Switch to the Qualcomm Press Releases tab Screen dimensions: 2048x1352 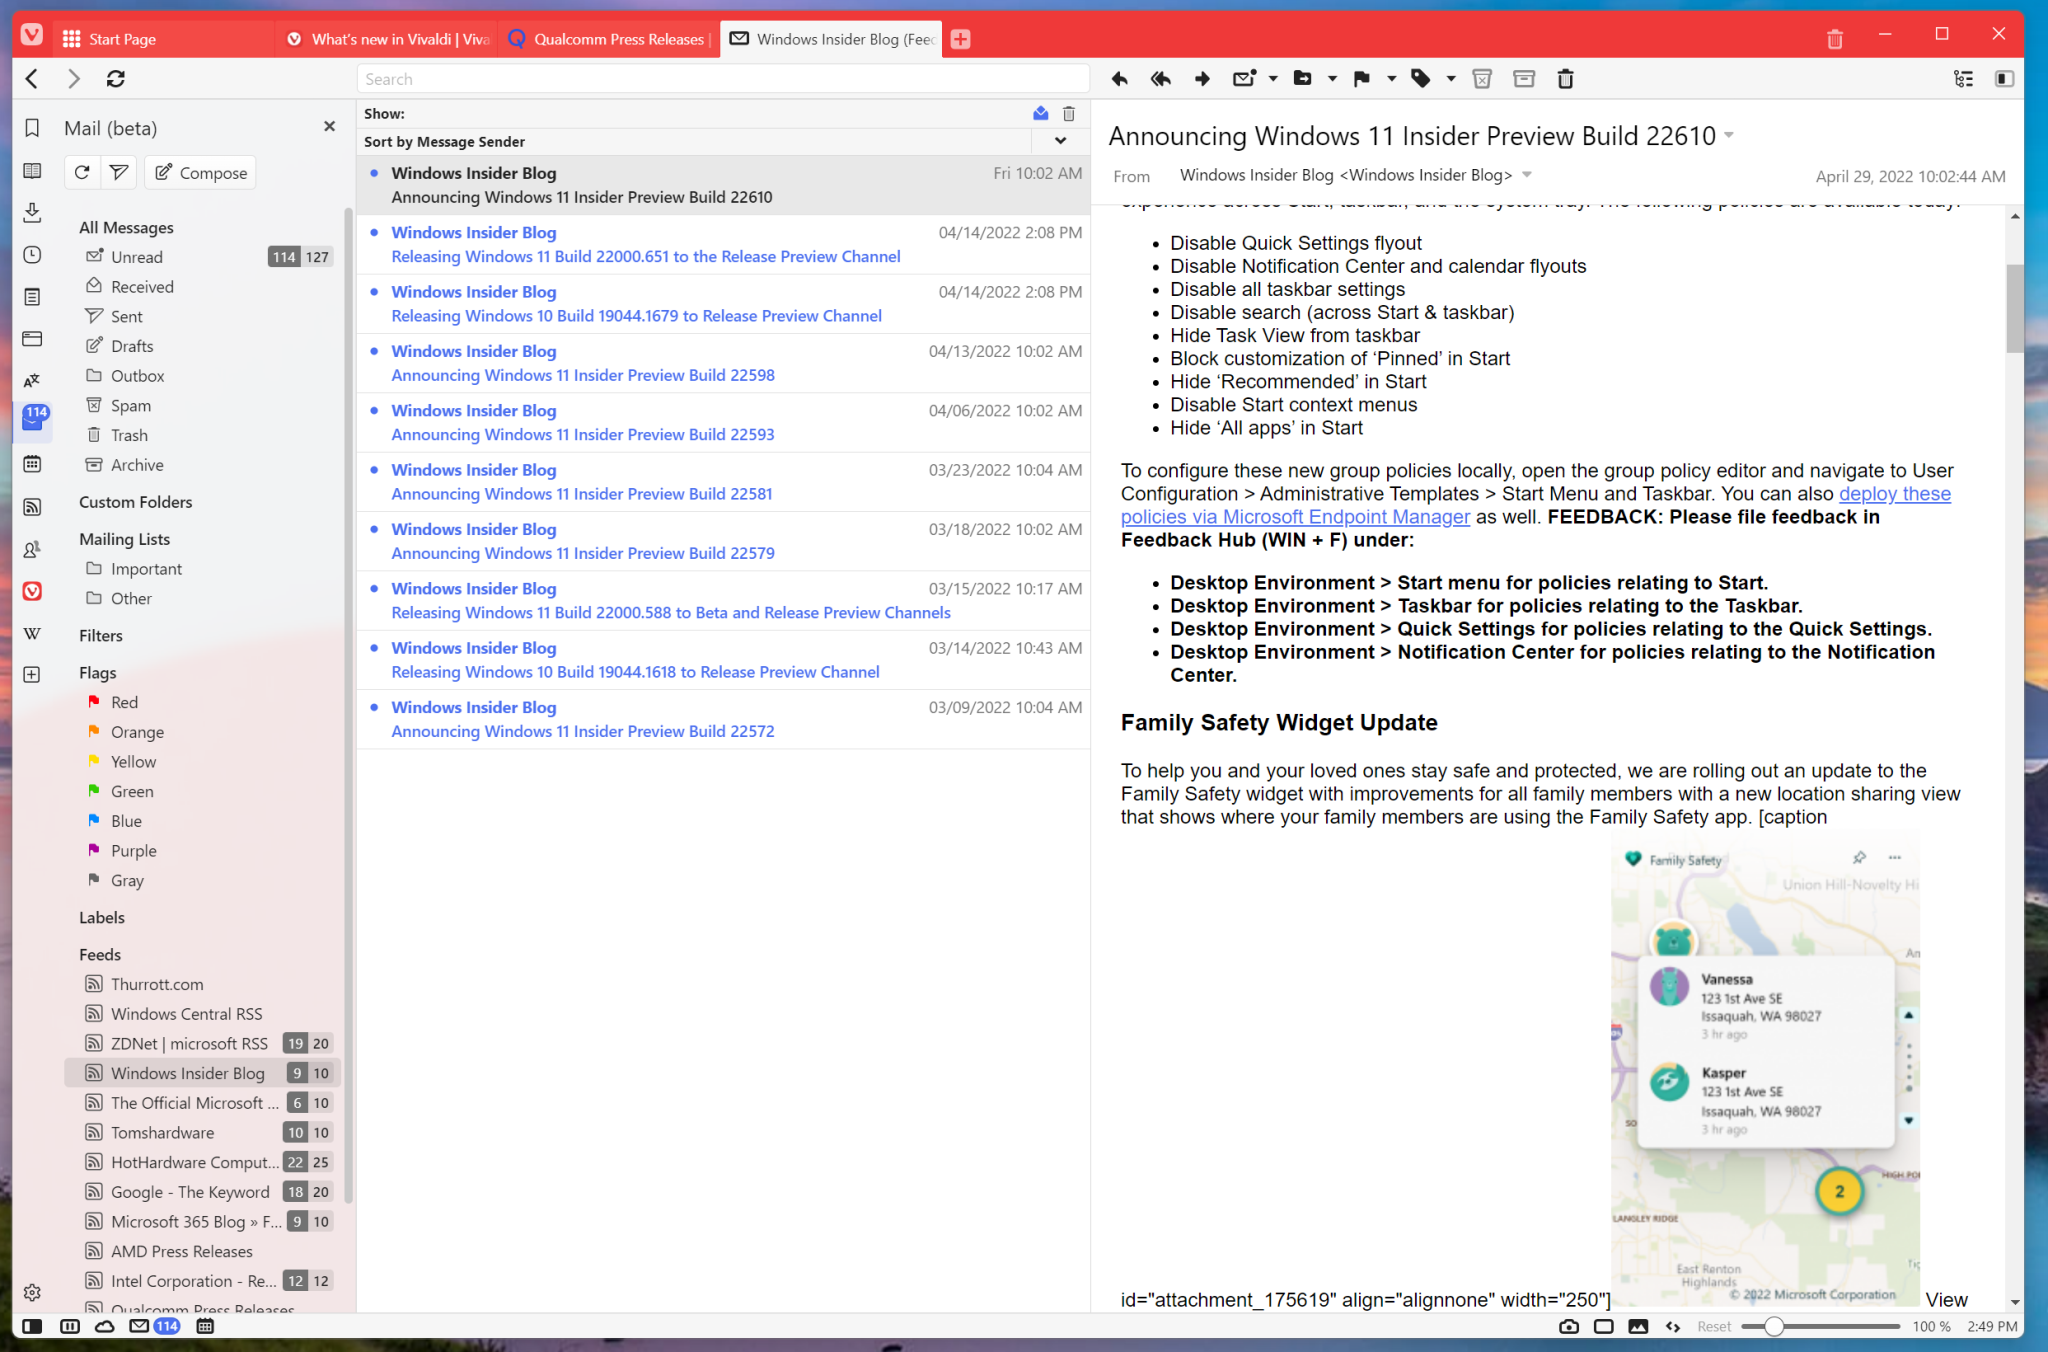(x=608, y=39)
